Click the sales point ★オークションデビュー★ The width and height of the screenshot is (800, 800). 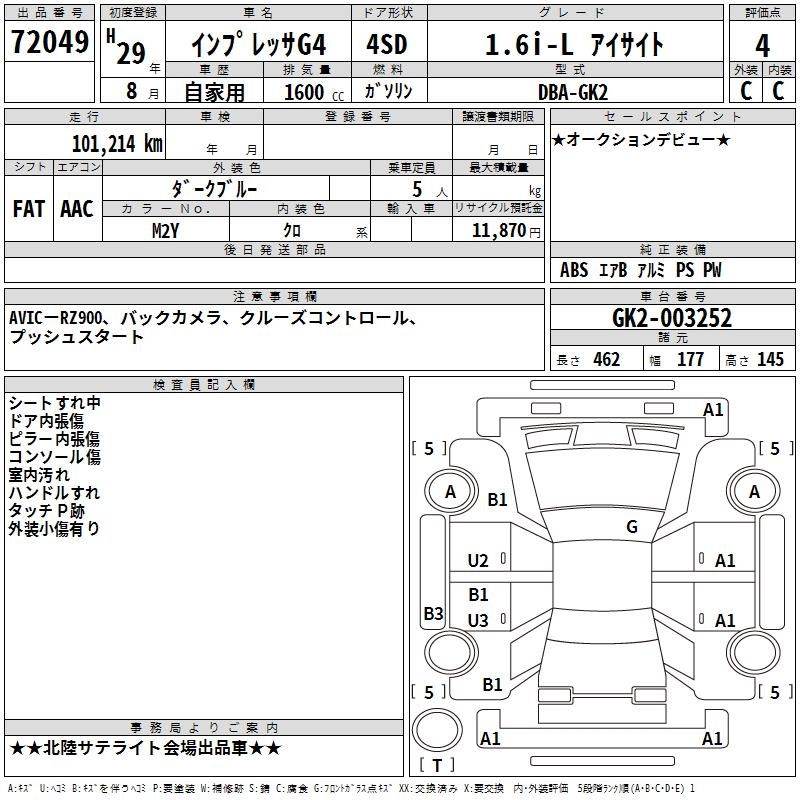(x=641, y=139)
